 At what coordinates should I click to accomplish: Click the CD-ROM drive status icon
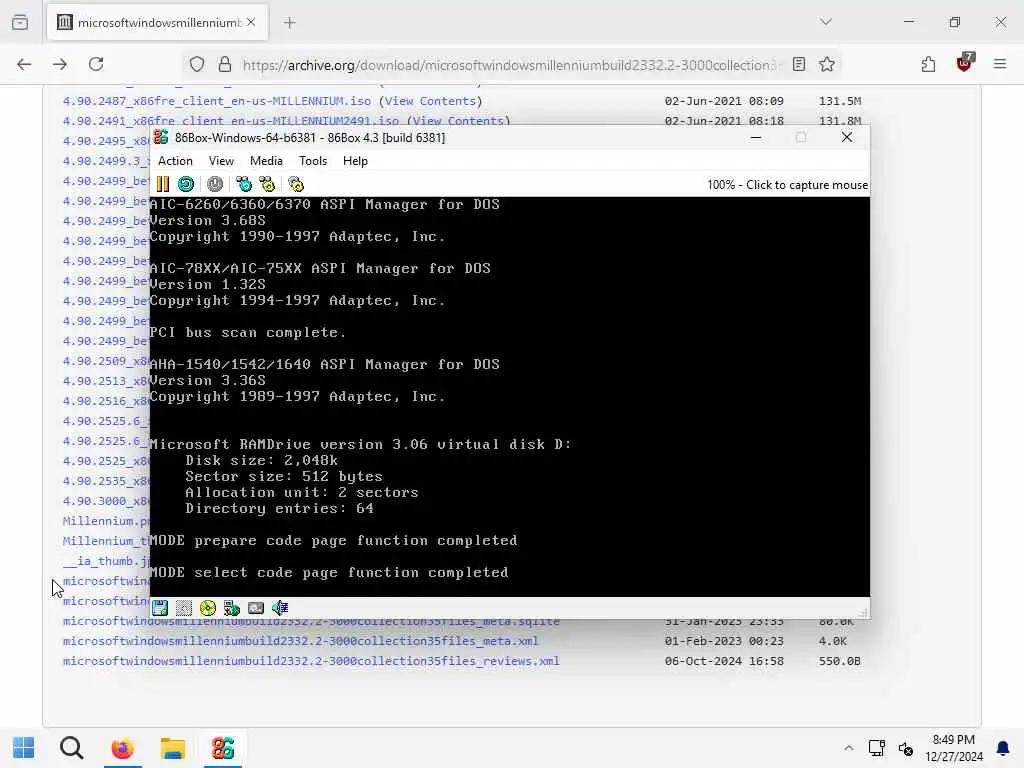pyautogui.click(x=208, y=608)
